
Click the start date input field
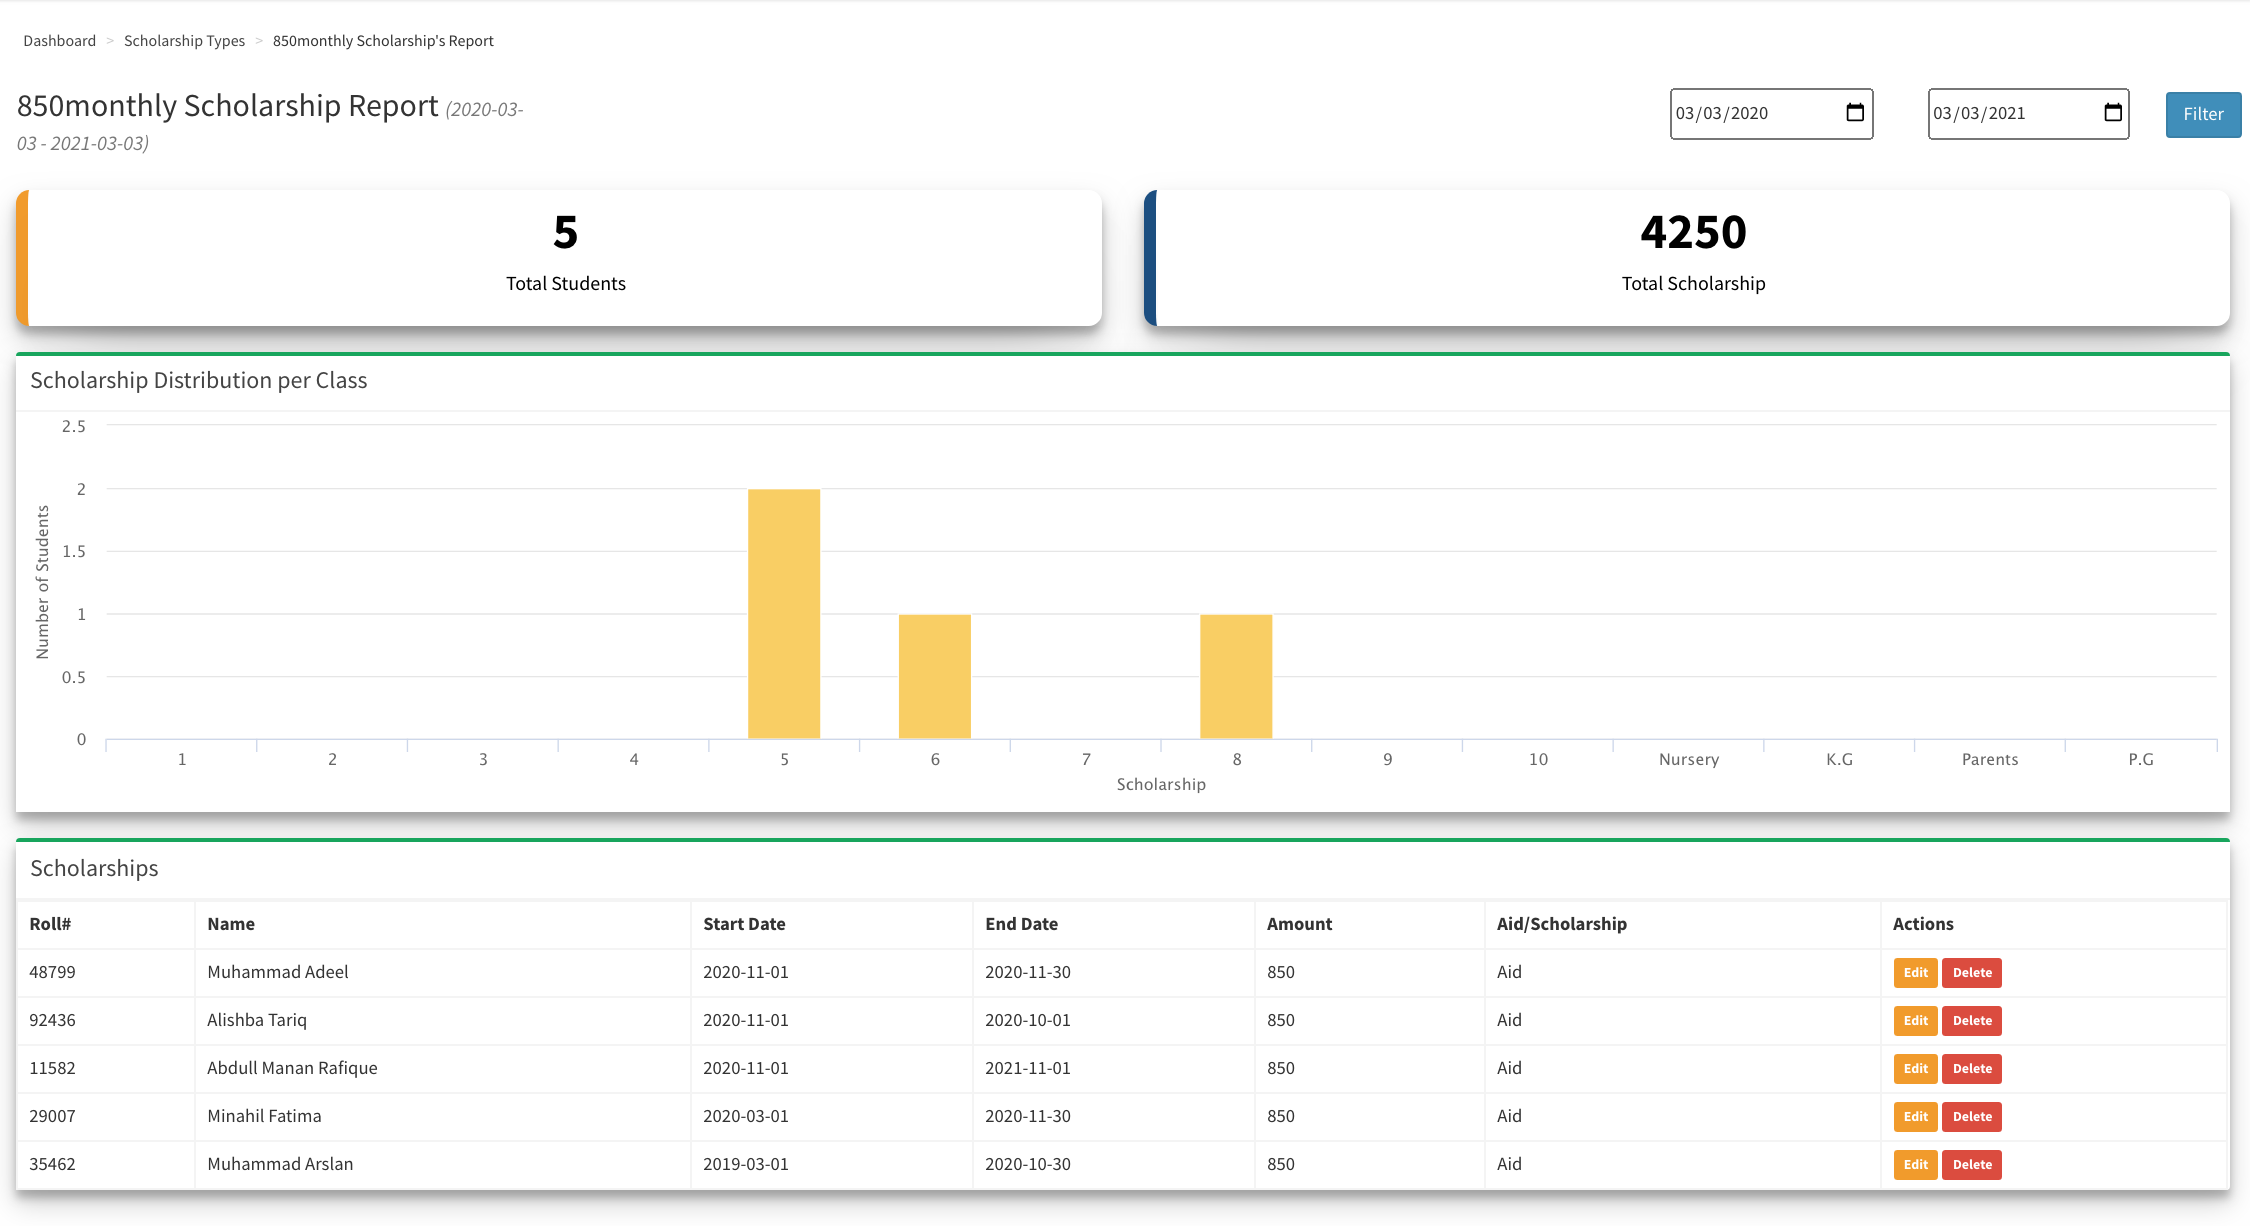1745,114
